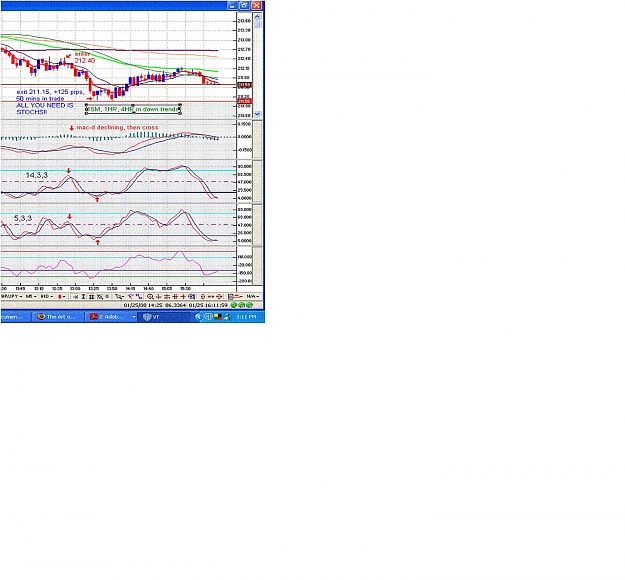Open the GBP/JPY currency pair dropdown
The width and height of the screenshot is (625, 580).
coord(11,297)
